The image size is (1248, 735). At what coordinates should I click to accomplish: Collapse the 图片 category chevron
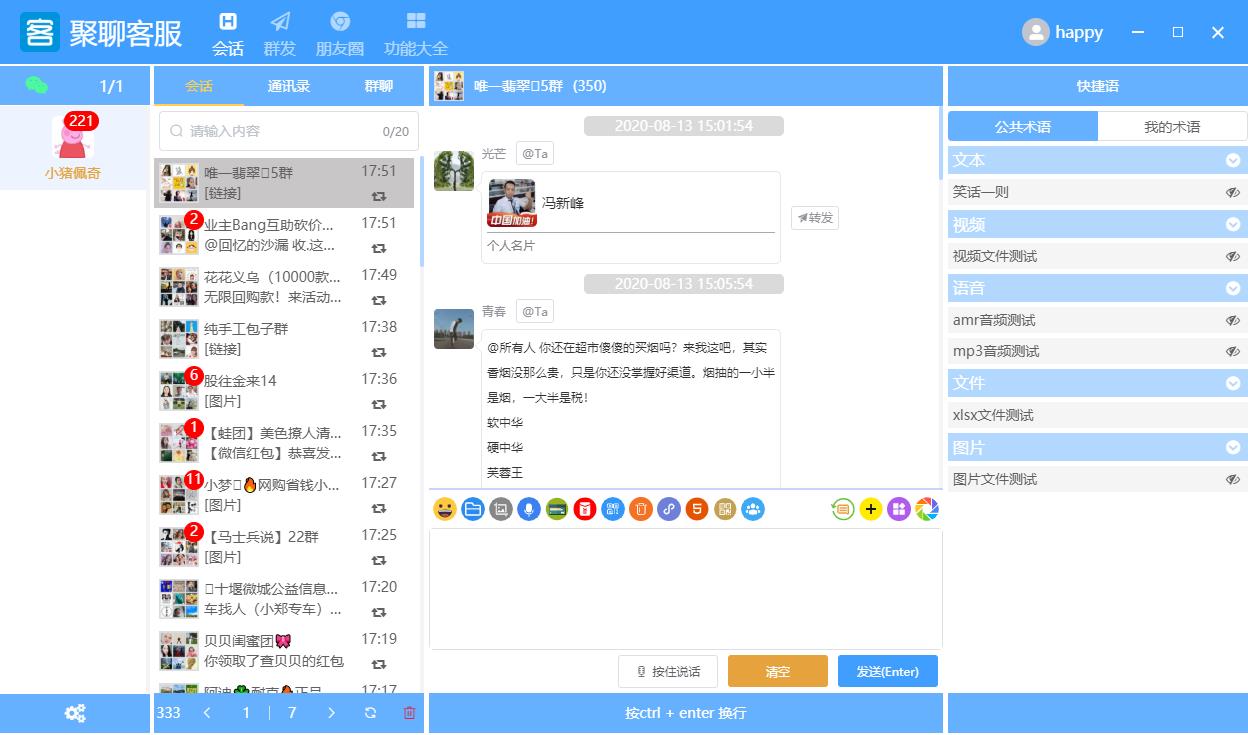[1233, 447]
